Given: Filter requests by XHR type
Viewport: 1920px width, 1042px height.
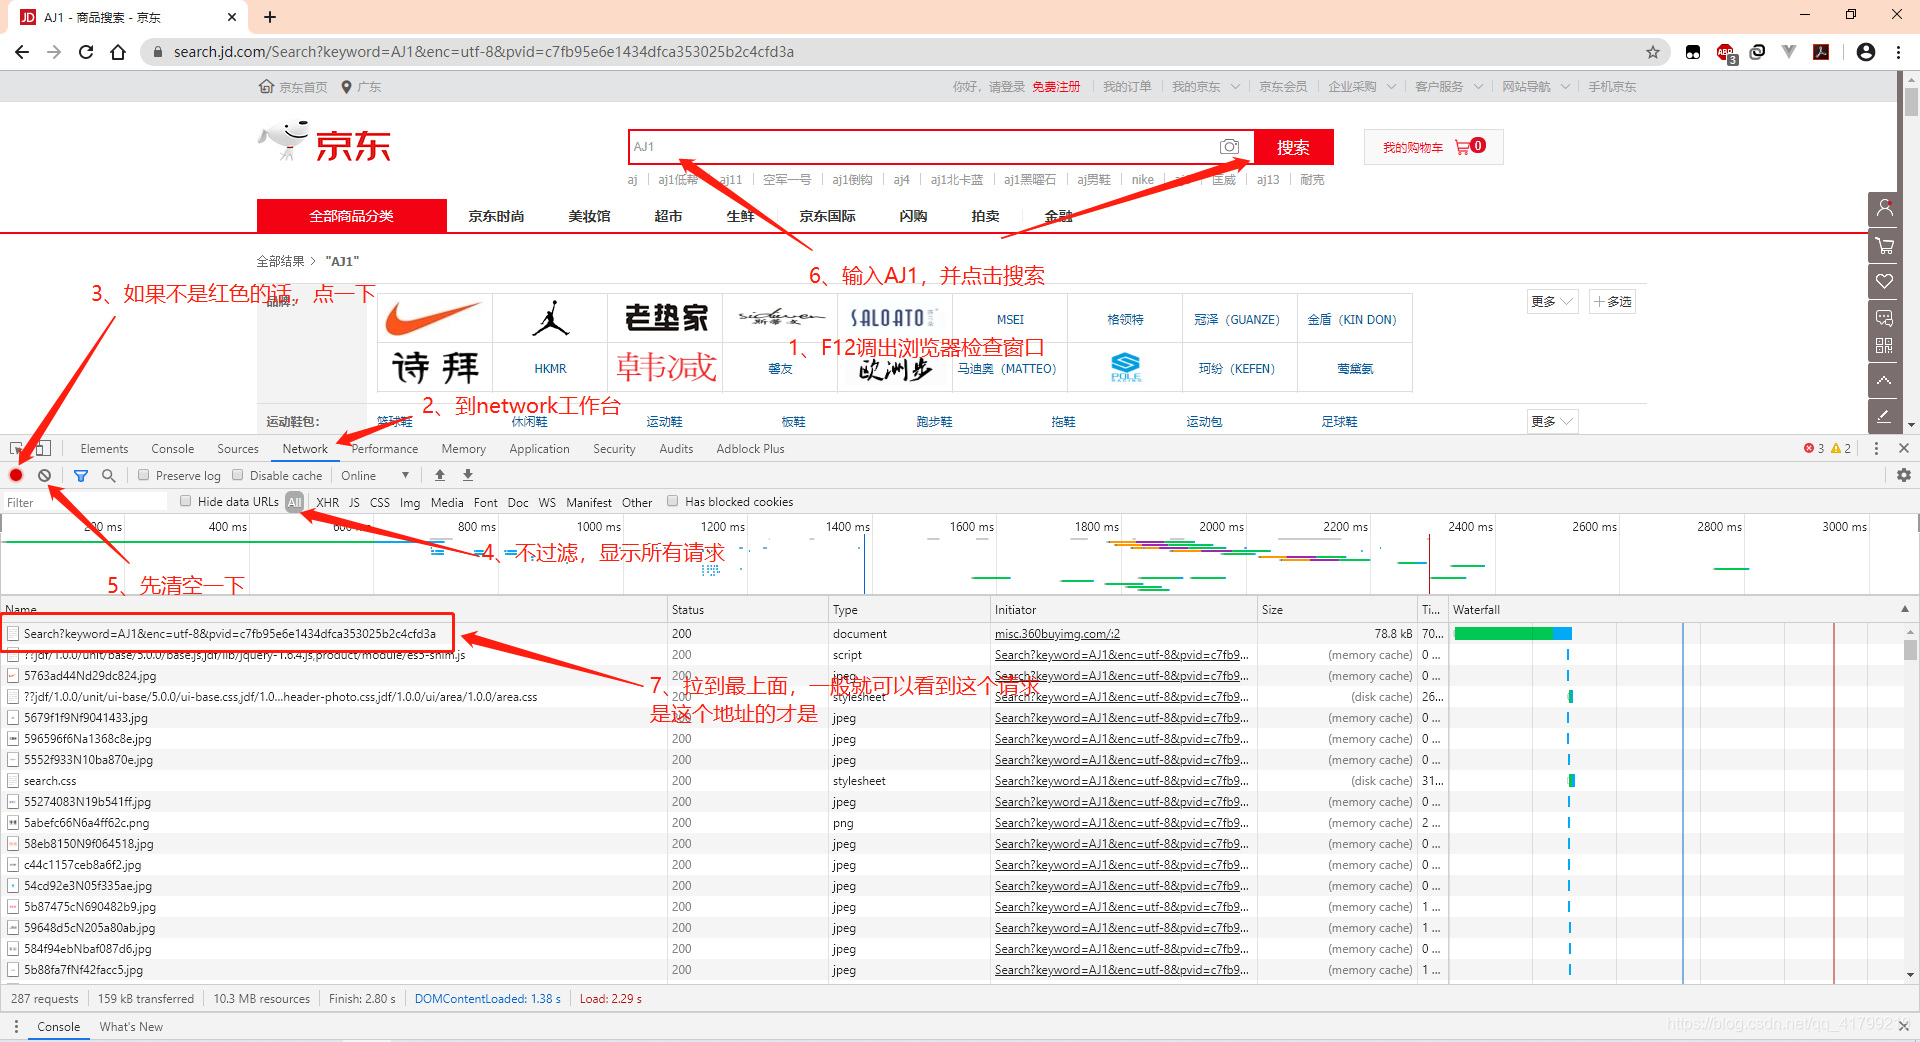Looking at the screenshot, I should point(327,502).
